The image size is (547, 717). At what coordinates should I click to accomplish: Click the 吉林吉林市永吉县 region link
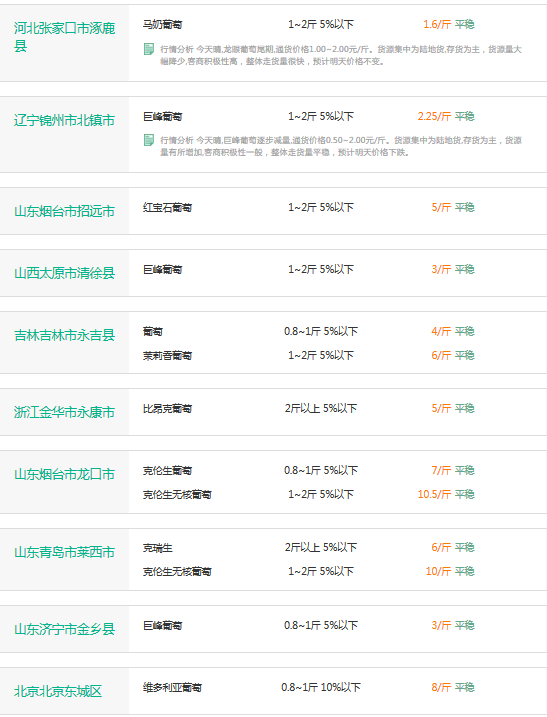pos(64,336)
